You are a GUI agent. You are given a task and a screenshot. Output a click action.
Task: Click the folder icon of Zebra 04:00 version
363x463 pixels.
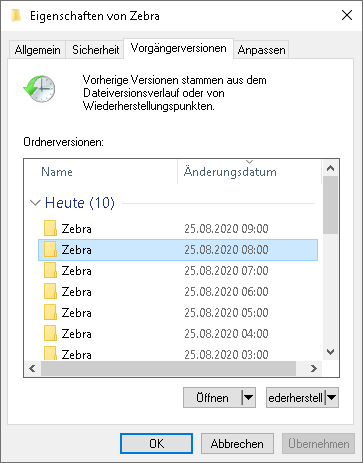tap(50, 333)
